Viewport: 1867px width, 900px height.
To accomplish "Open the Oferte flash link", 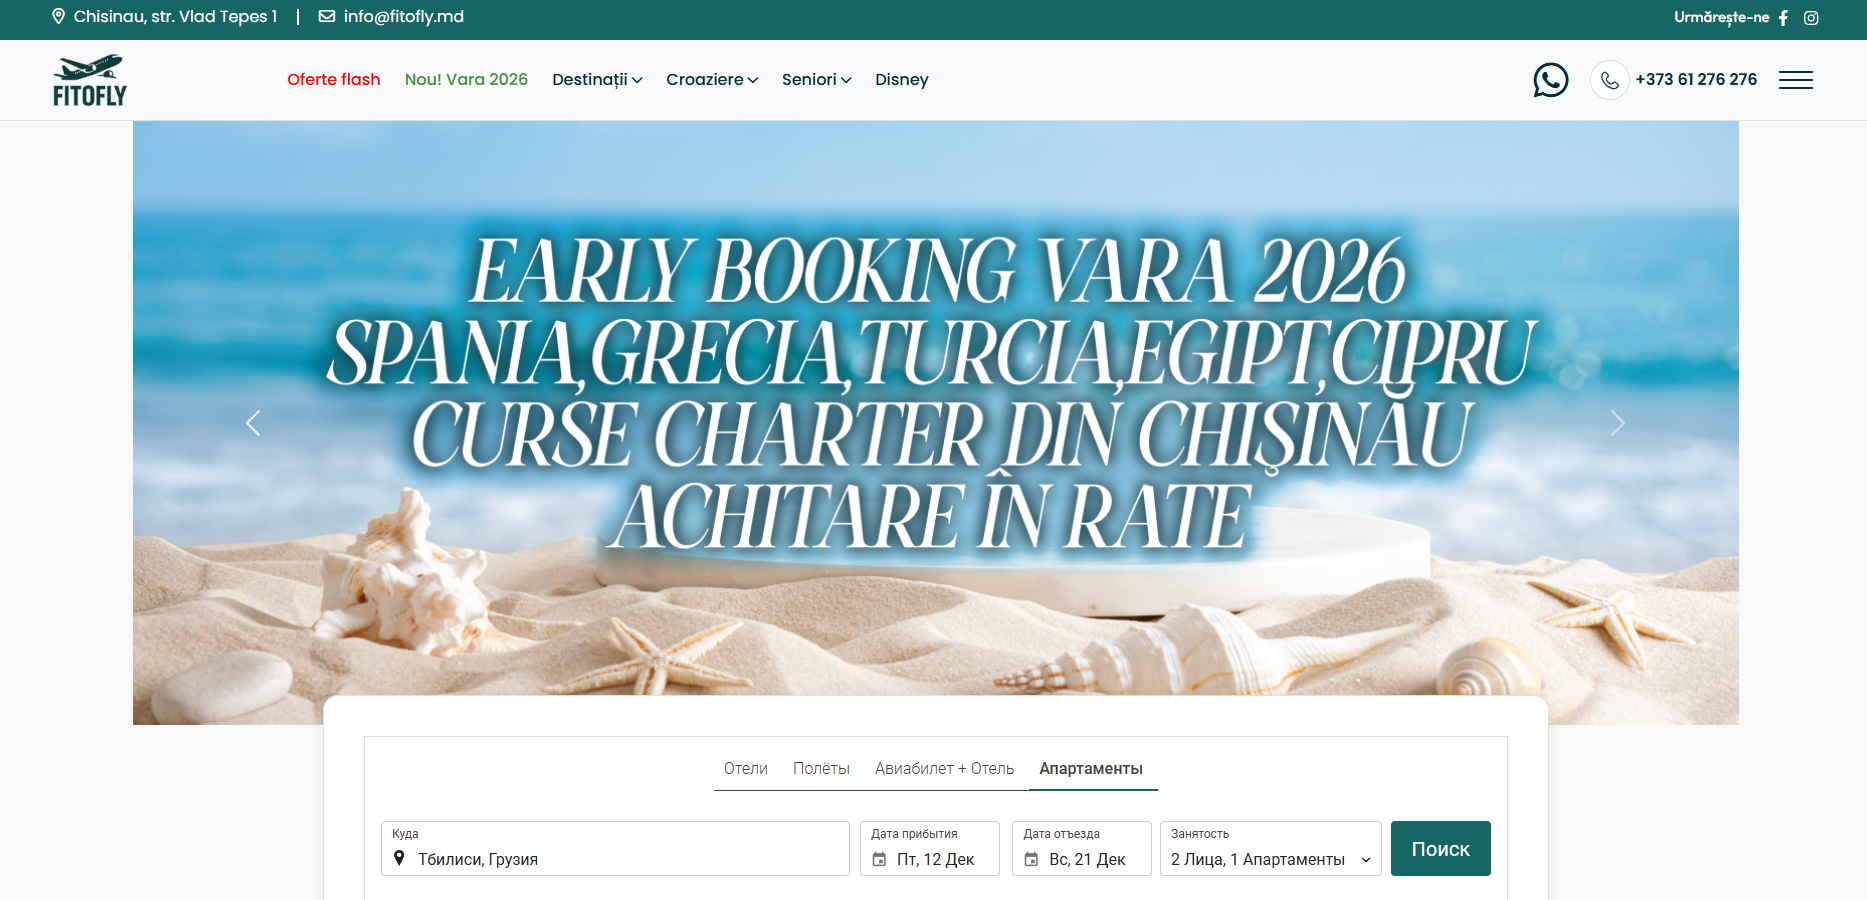I will coord(333,80).
